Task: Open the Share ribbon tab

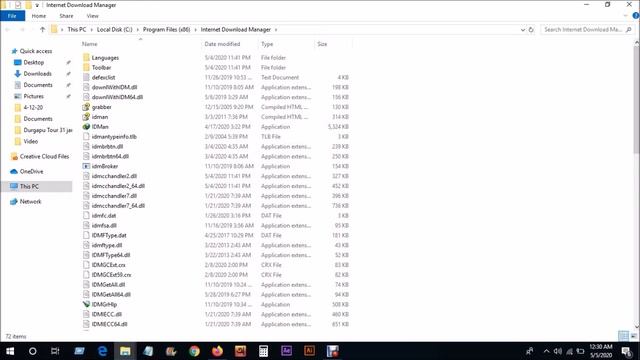Action: click(x=66, y=16)
